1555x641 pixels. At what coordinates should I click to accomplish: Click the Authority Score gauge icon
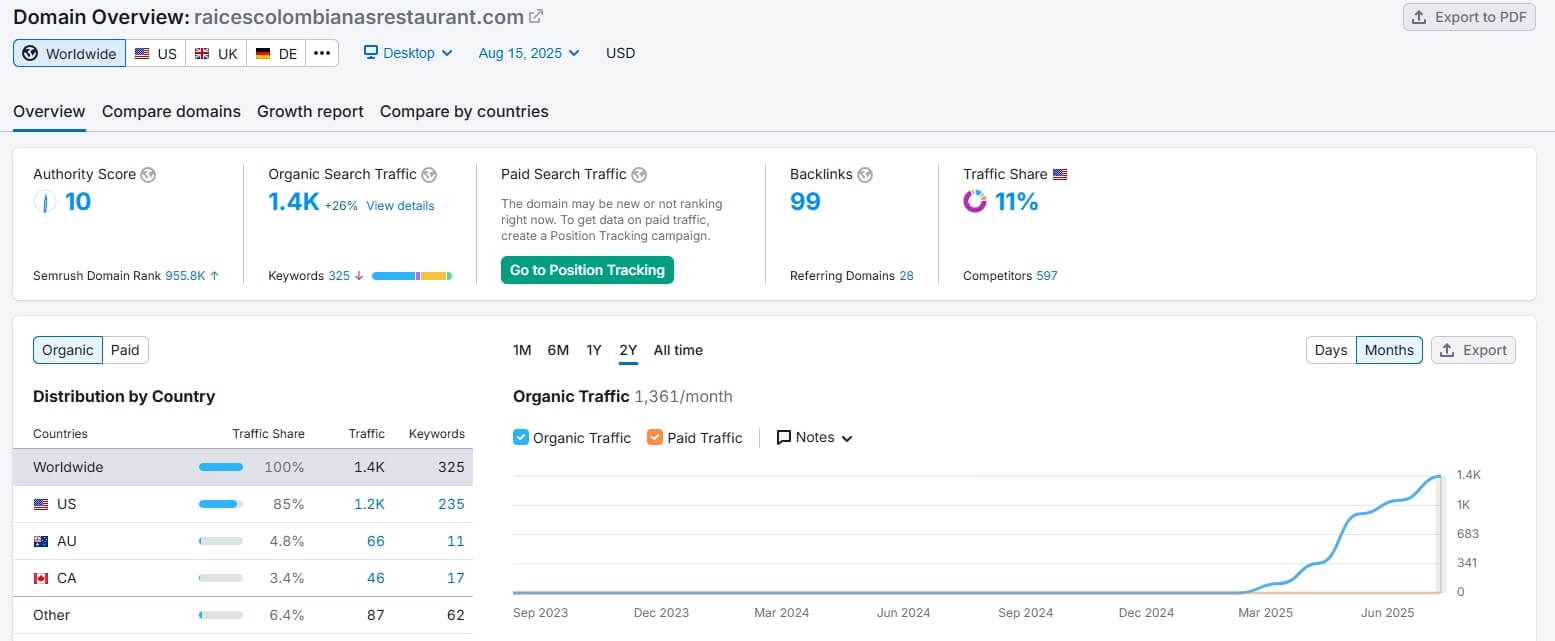click(45, 202)
